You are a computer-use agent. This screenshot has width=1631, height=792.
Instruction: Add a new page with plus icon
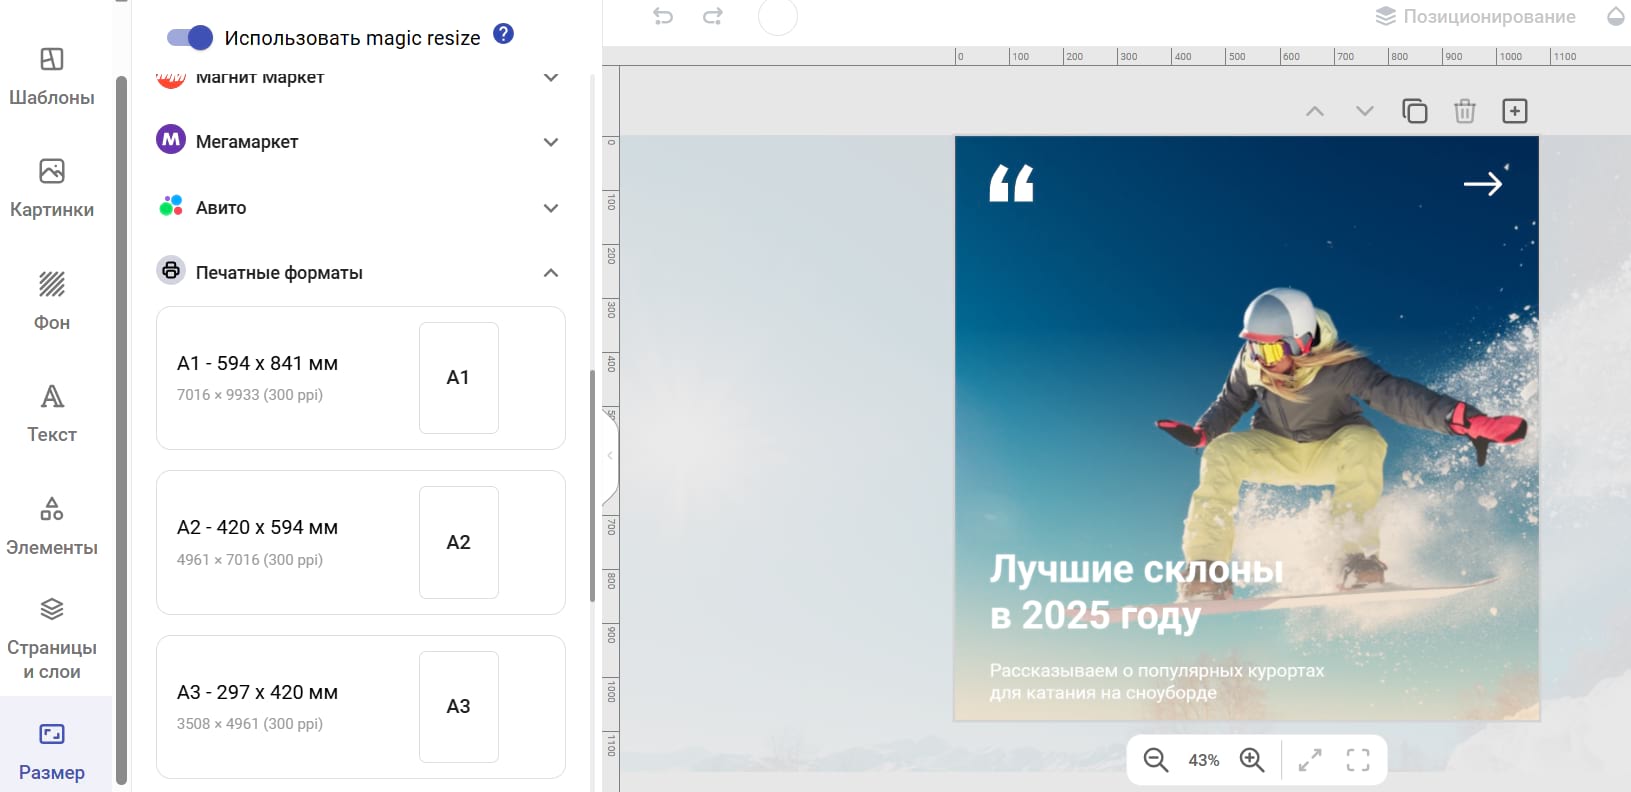[x=1514, y=111]
